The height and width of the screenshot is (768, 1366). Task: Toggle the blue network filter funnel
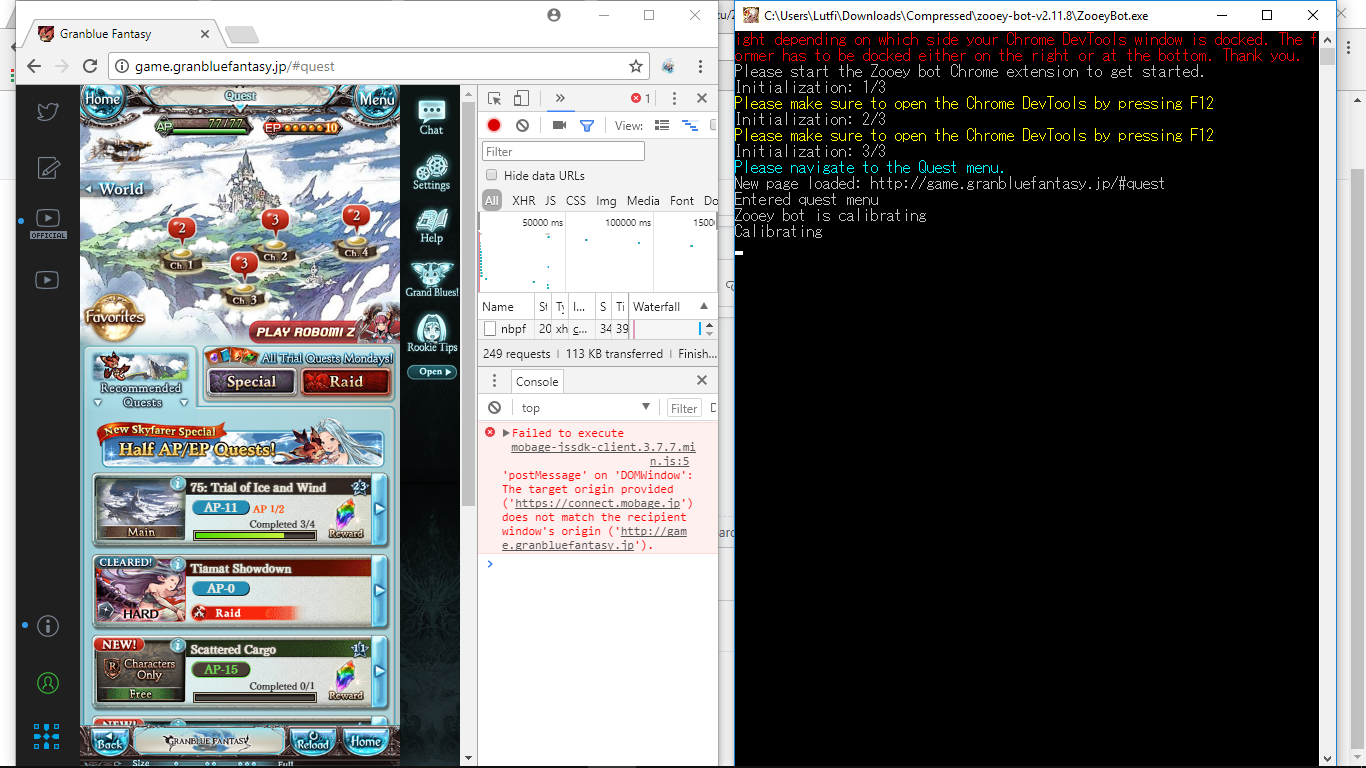pos(587,125)
